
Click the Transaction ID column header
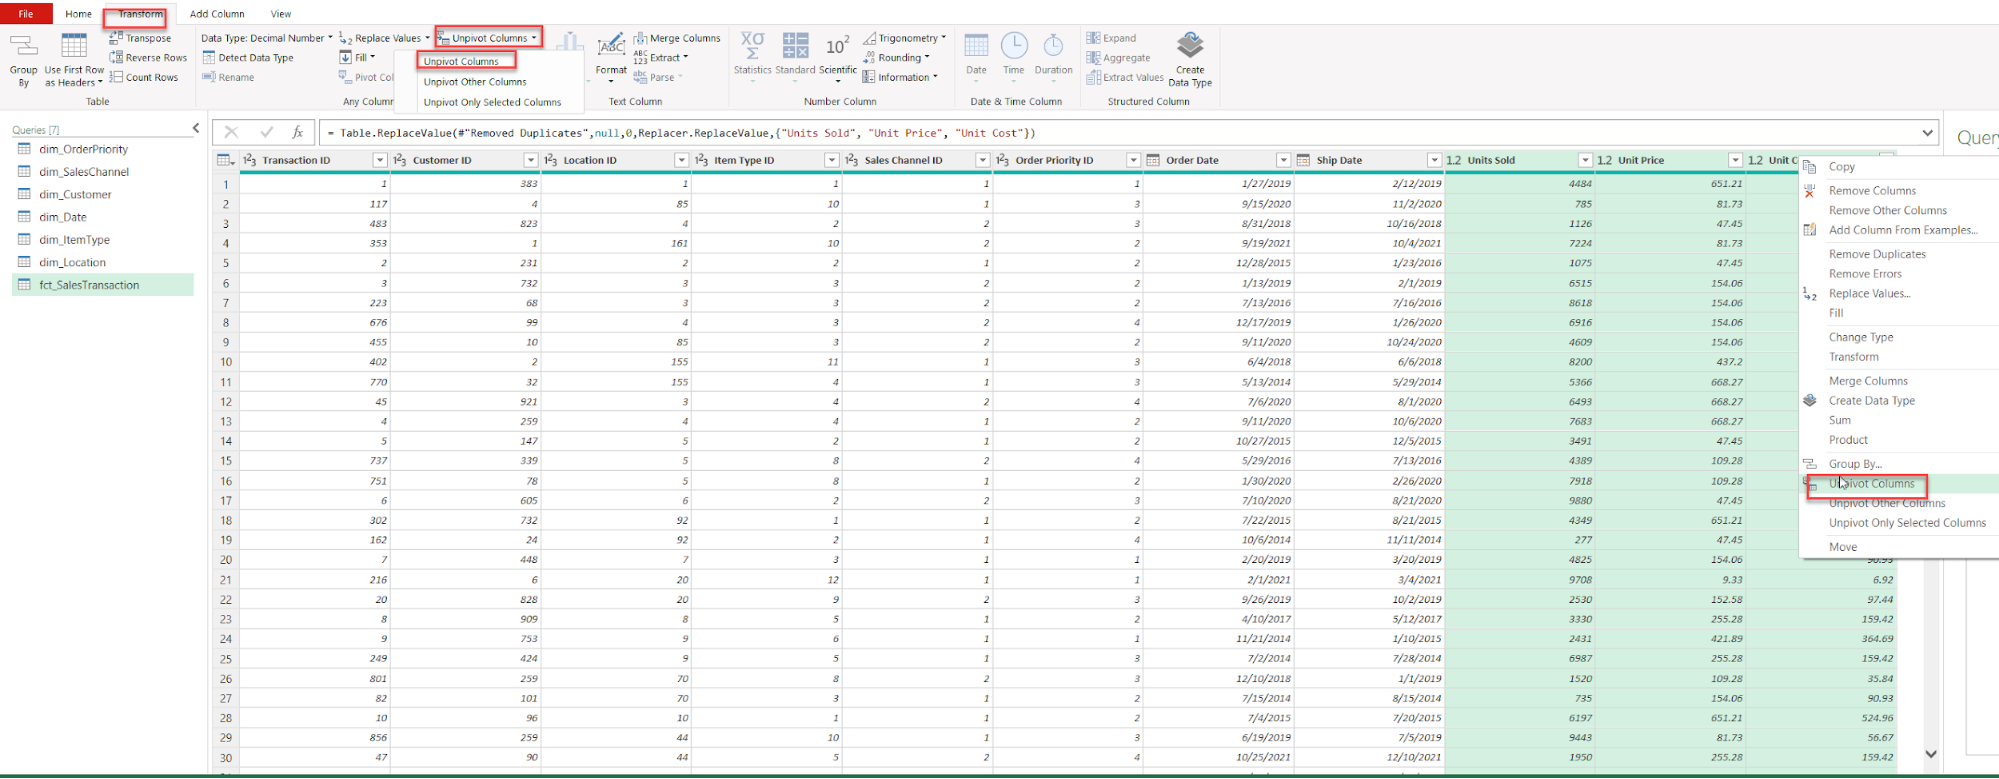(296, 160)
